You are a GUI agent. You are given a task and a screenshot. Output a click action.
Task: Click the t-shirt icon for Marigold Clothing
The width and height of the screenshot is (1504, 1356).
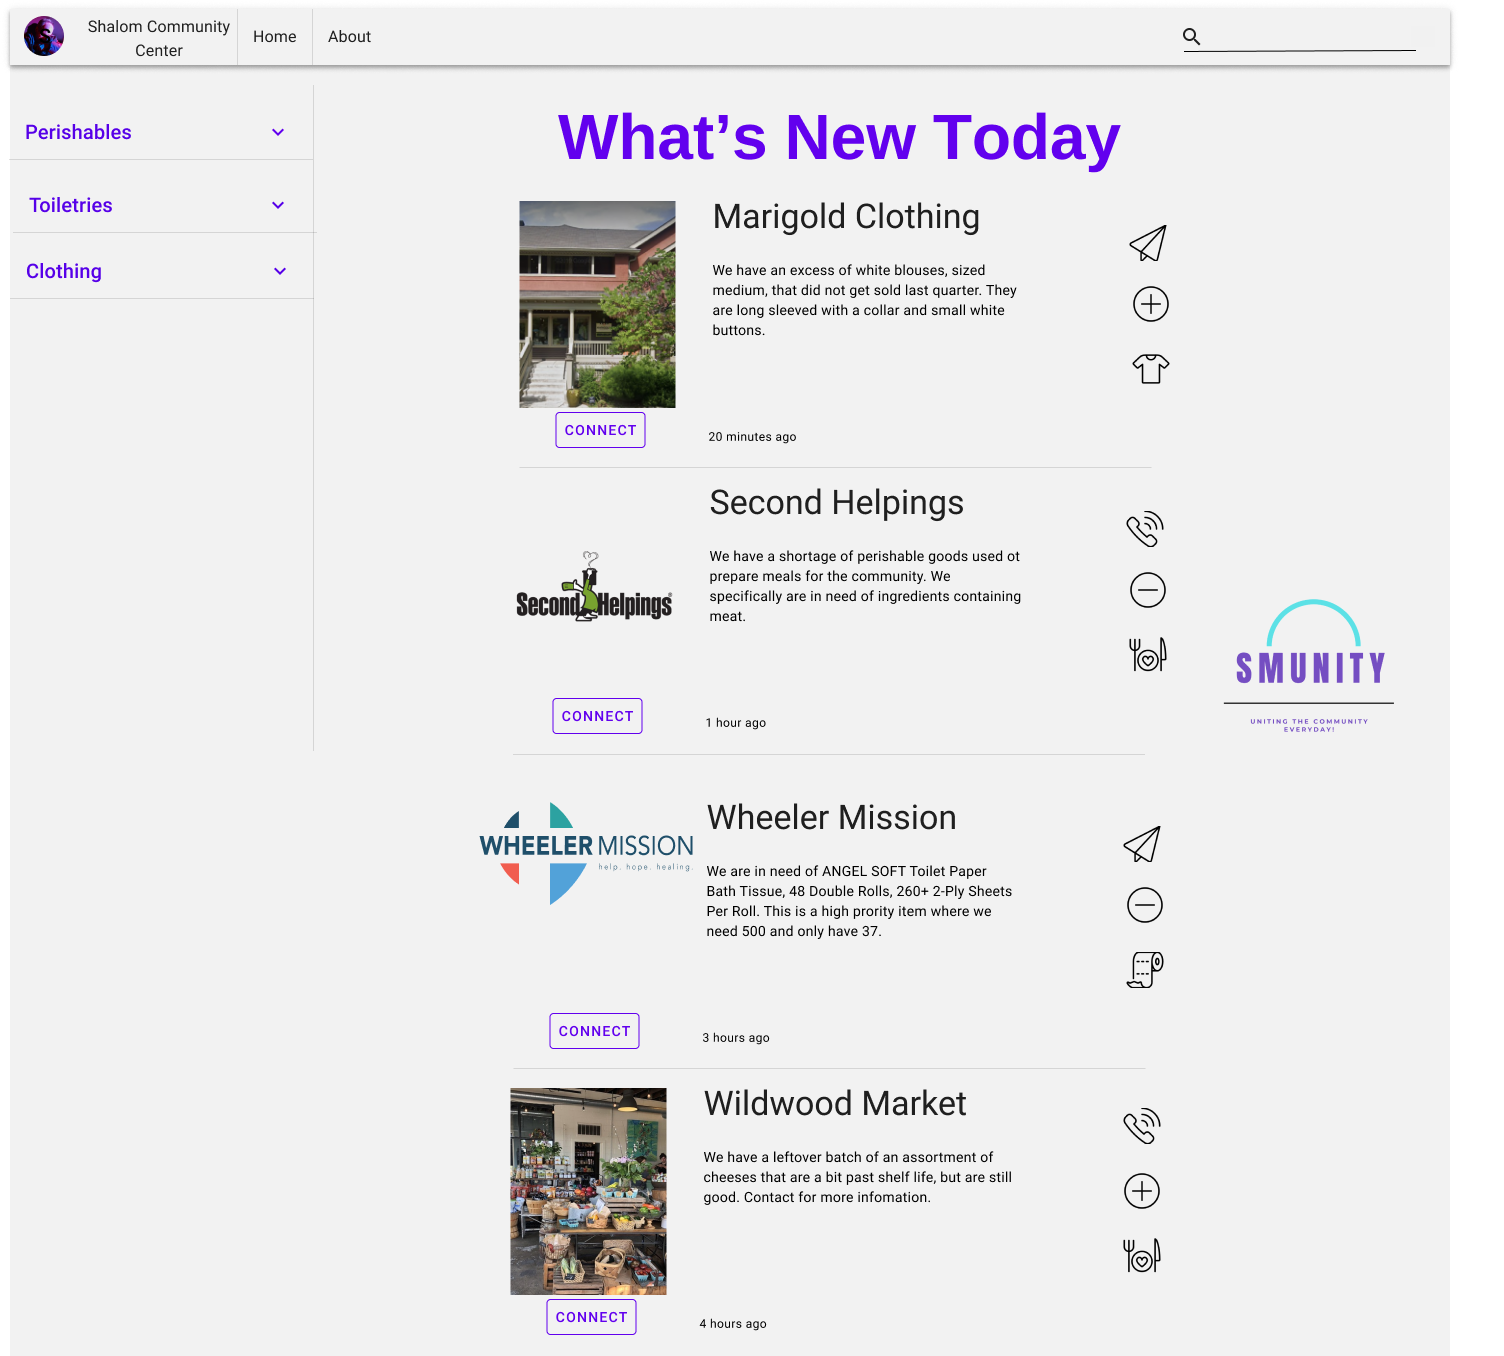point(1150,368)
